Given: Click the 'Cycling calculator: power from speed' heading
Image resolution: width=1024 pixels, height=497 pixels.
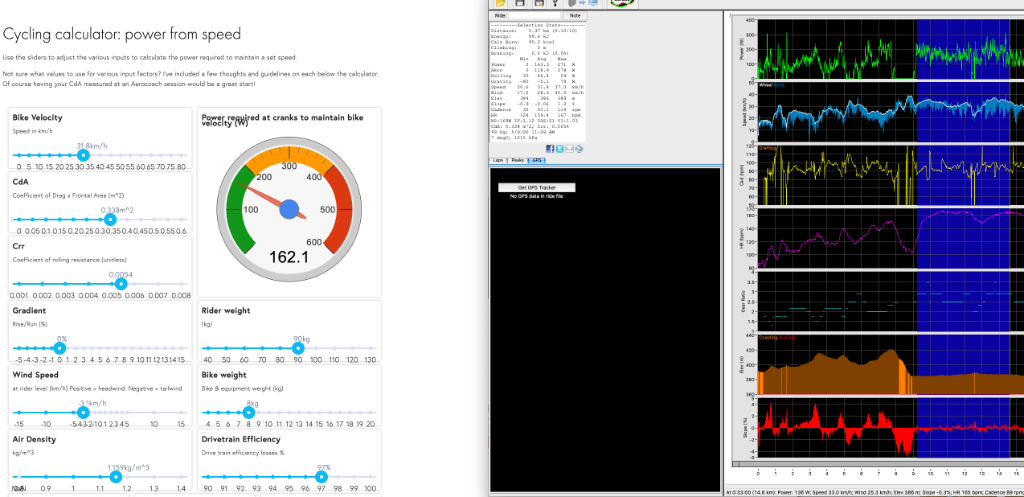Looking at the screenshot, I should pyautogui.click(x=121, y=33).
